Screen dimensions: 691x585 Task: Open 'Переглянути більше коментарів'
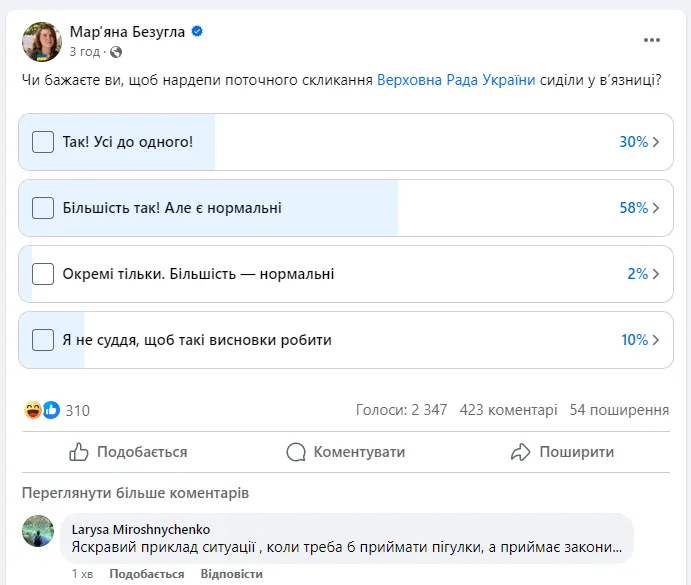click(135, 493)
